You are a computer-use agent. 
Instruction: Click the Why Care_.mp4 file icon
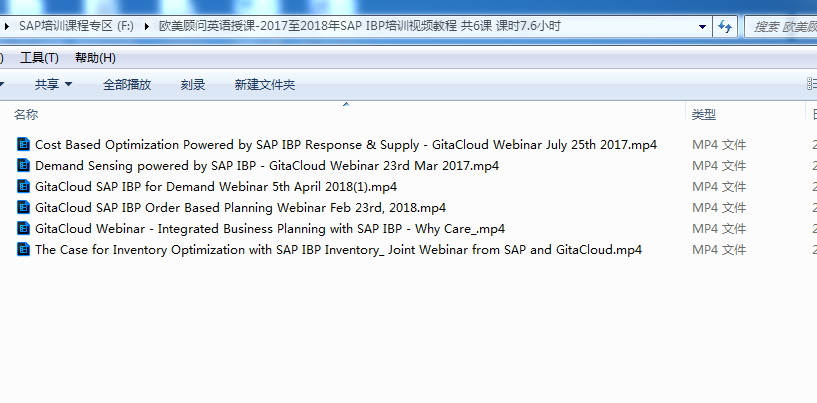(23, 228)
